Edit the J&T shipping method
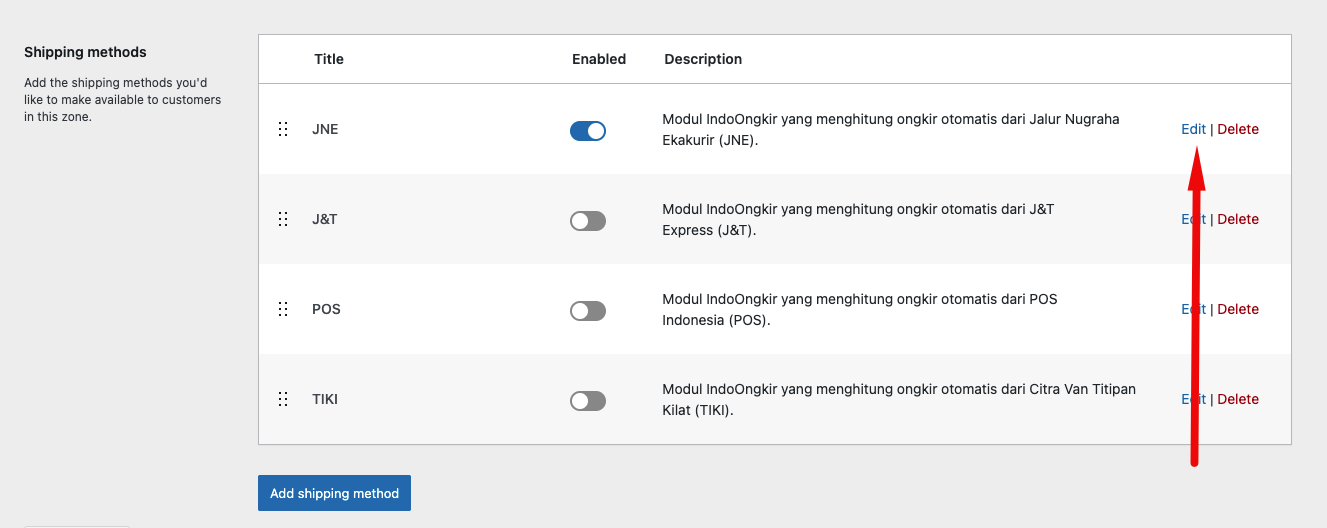Viewport: 1327px width, 528px height. pos(1186,219)
